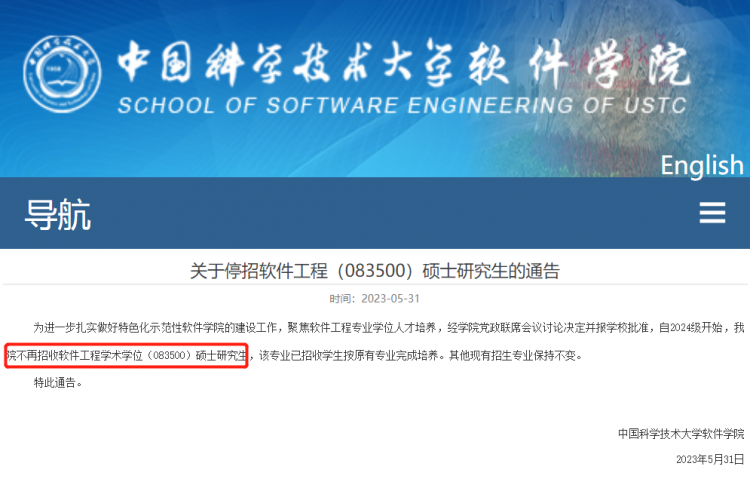Click the line 特此通告。
The width and height of the screenshot is (750, 497).
pyautogui.click(x=58, y=383)
